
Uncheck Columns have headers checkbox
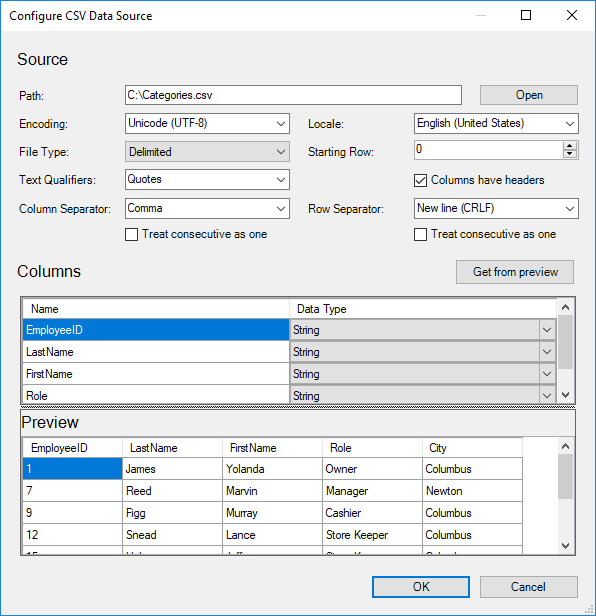[420, 180]
